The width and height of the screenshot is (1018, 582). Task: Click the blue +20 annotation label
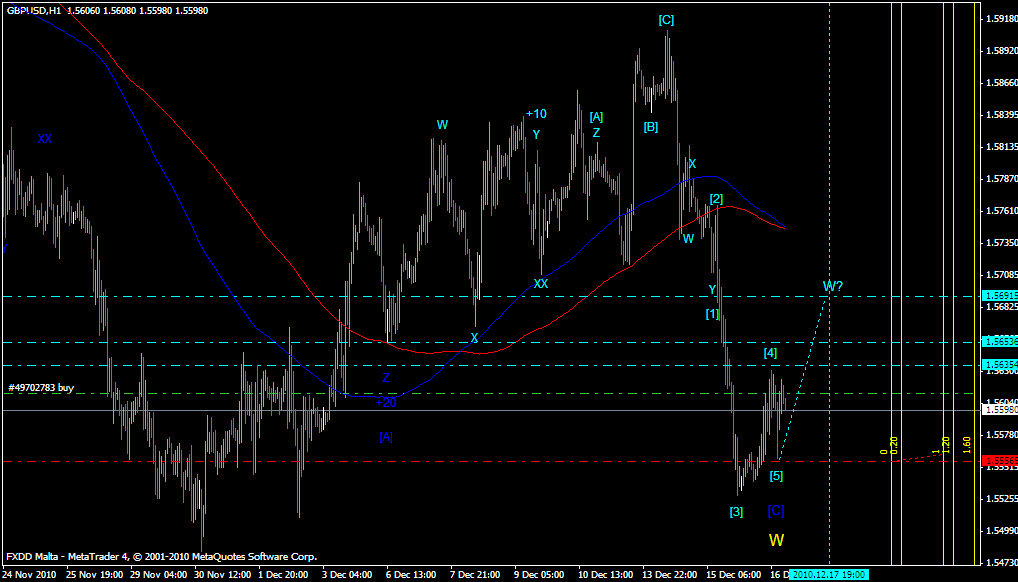tap(386, 403)
